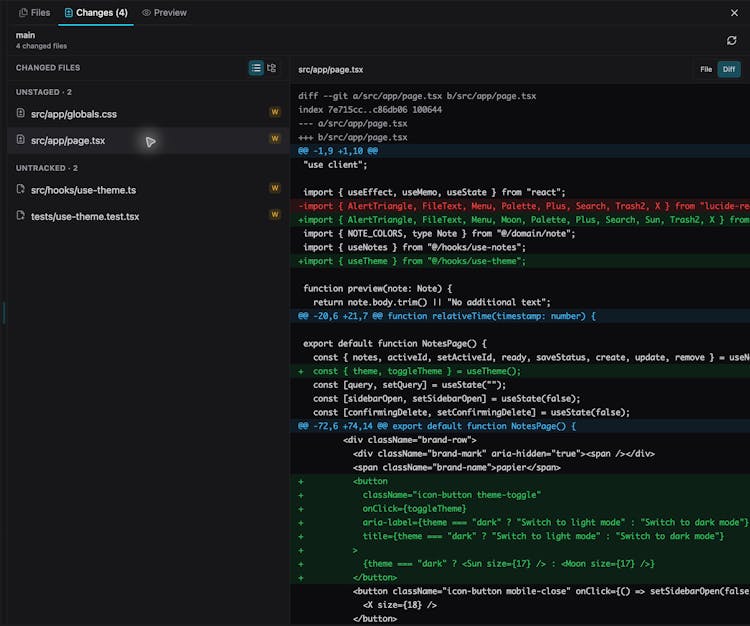Click the '4 changed files' label
The width and height of the screenshot is (750, 626).
coord(41,46)
